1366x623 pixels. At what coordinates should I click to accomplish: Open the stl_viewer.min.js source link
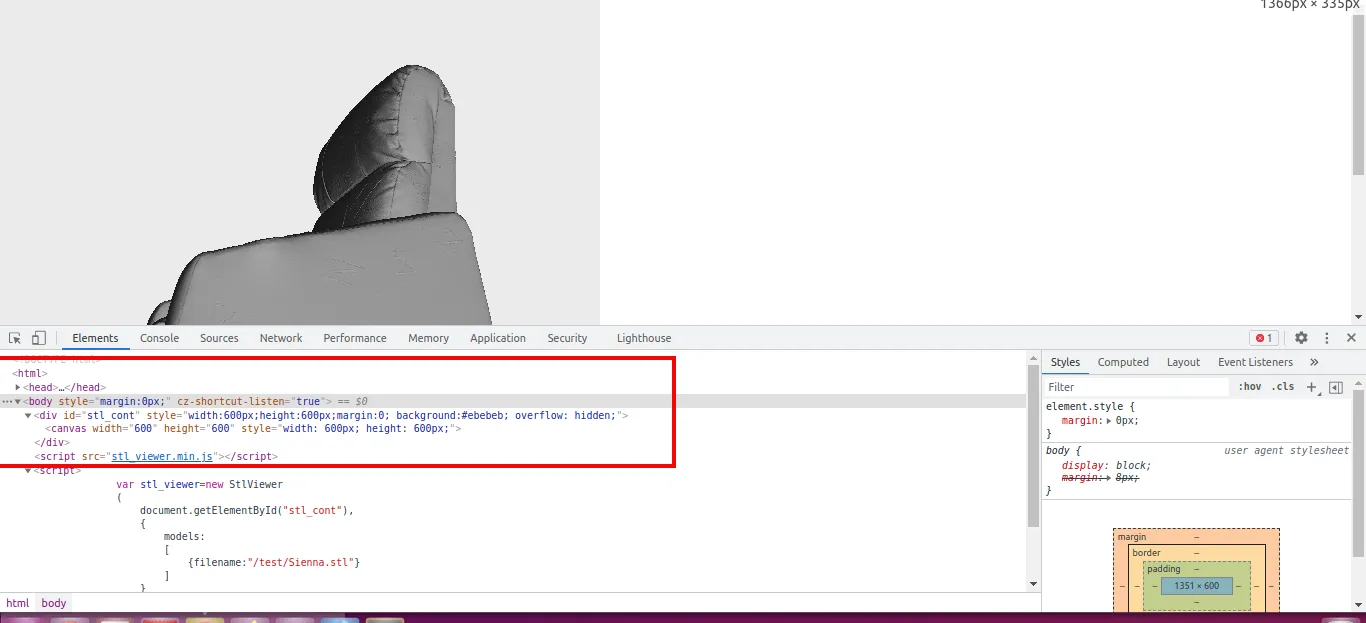click(162, 456)
